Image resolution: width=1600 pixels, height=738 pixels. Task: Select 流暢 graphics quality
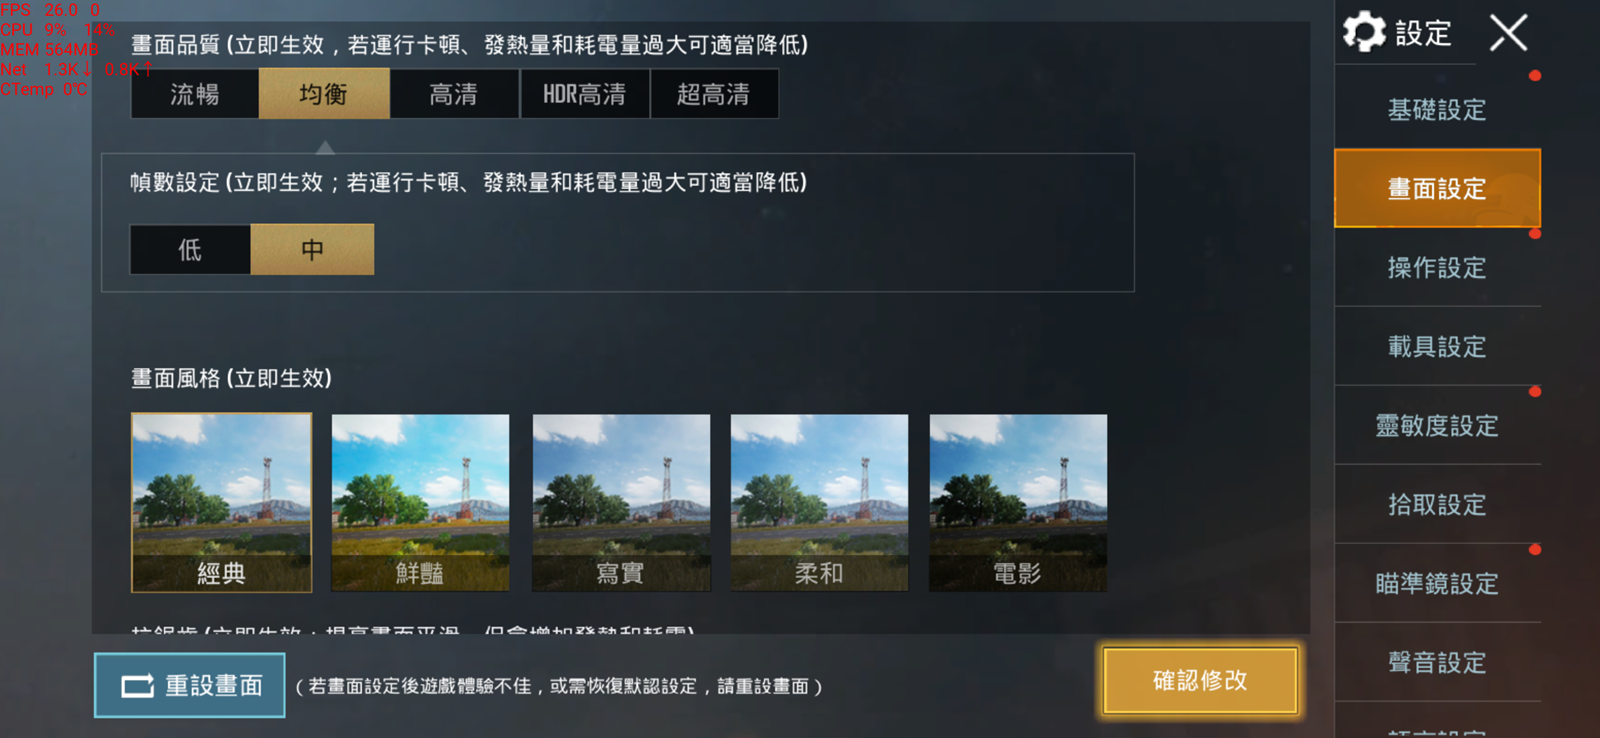pos(195,94)
